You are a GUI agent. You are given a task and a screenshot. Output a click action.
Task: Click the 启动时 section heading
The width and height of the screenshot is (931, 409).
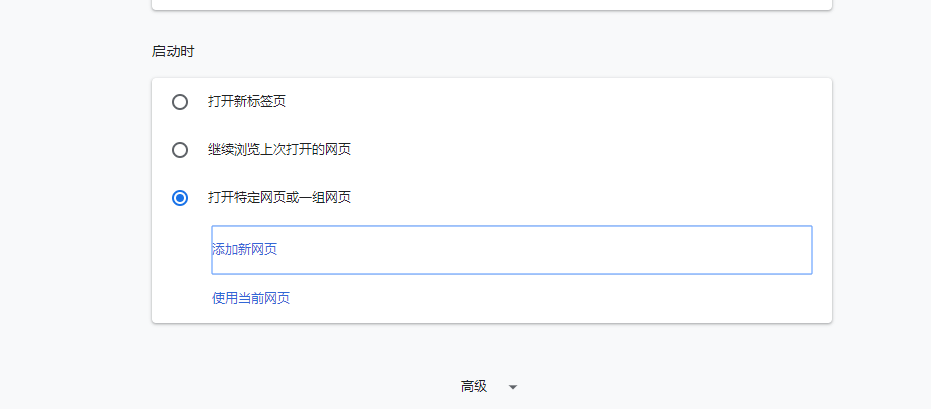pyautogui.click(x=173, y=51)
